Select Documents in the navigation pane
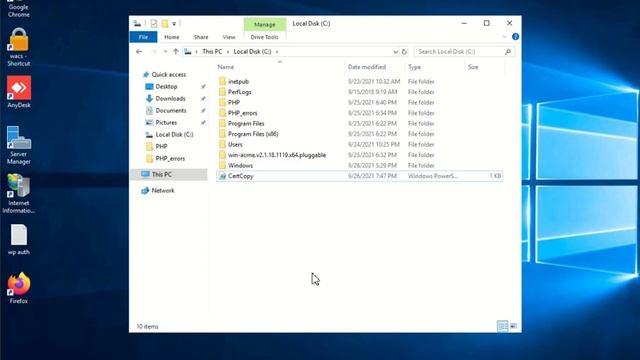Image resolution: width=640 pixels, height=360 pixels. [x=171, y=111]
